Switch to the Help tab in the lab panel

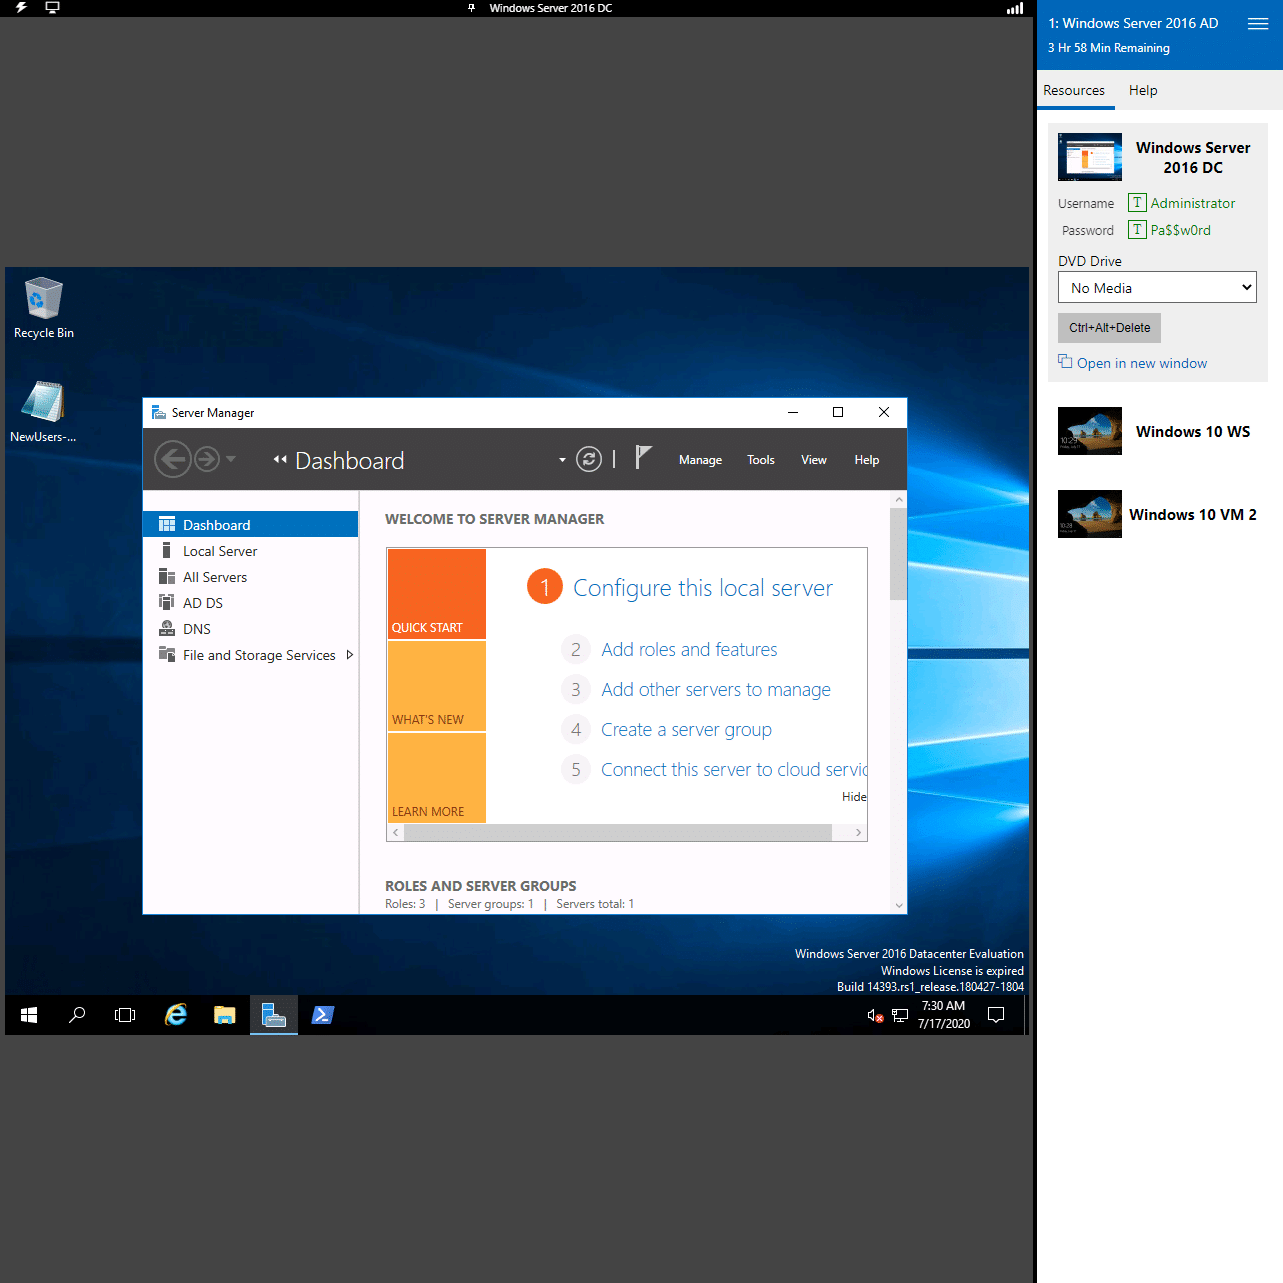coord(1142,90)
